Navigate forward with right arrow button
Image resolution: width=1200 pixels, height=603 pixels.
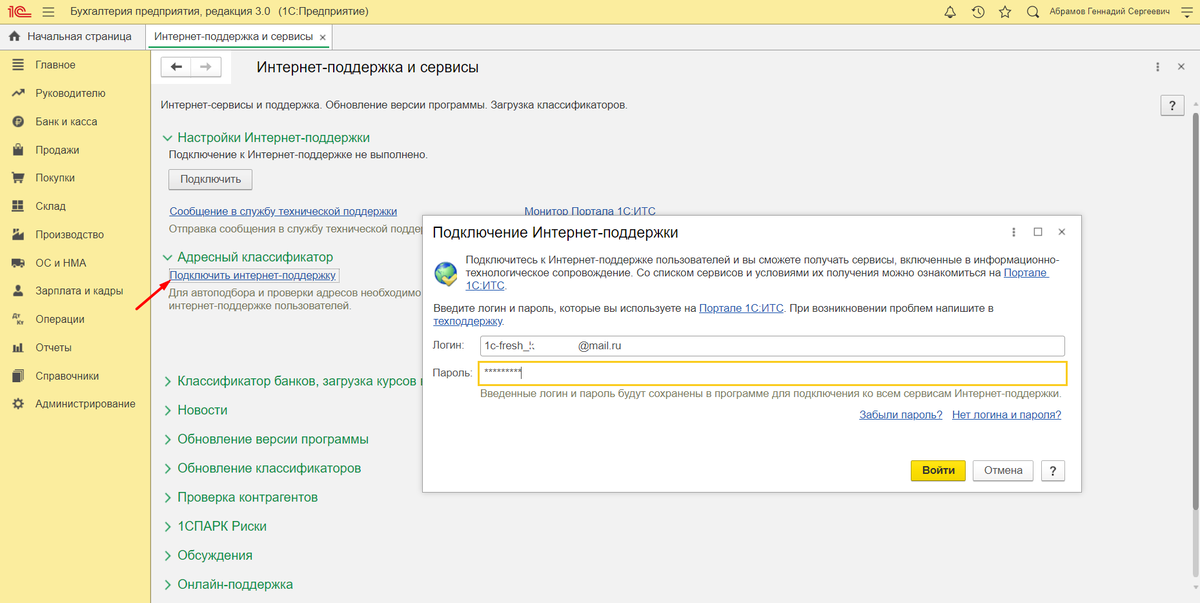pos(205,67)
